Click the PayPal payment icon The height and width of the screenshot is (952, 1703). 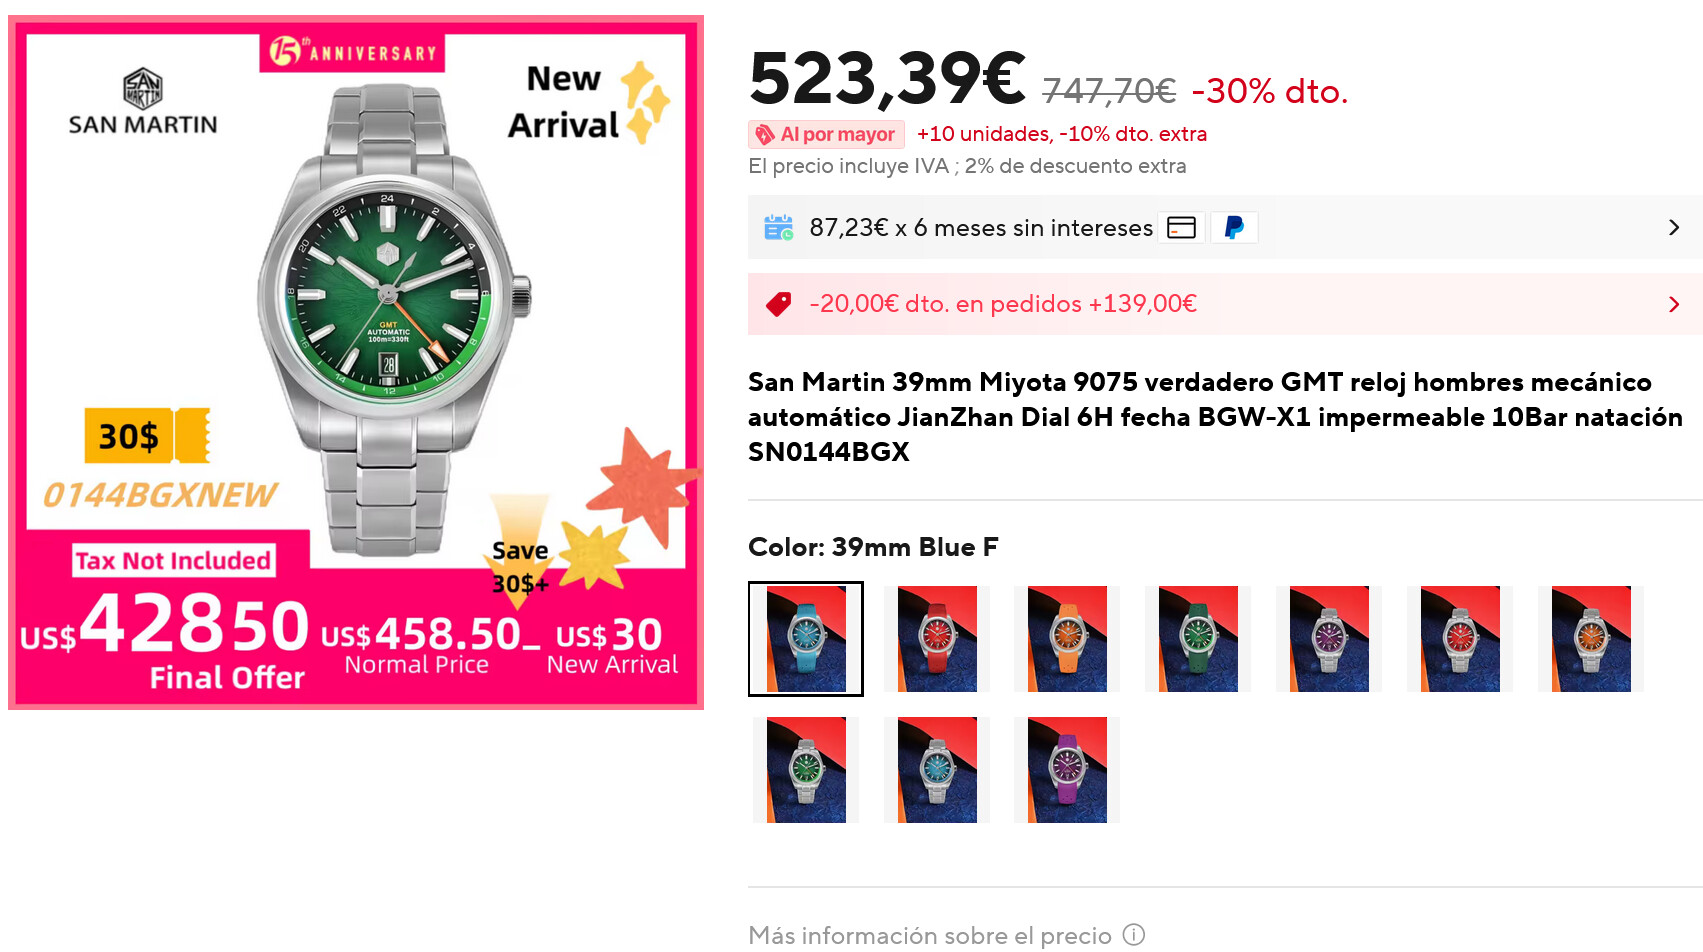pyautogui.click(x=1234, y=228)
